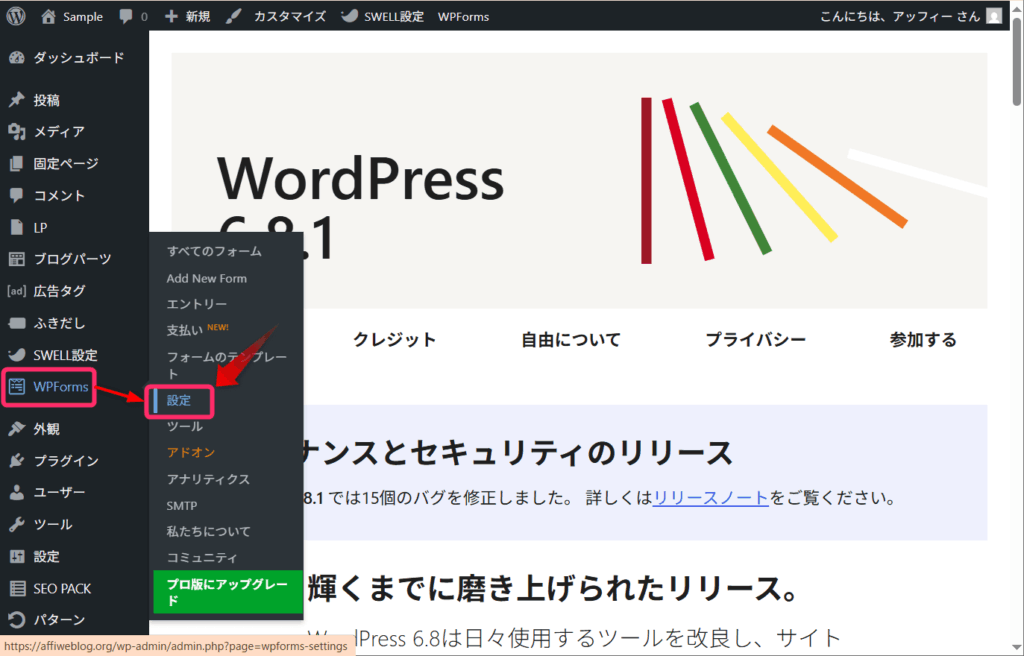Click the ふきだし icon in sidebar

(17, 323)
